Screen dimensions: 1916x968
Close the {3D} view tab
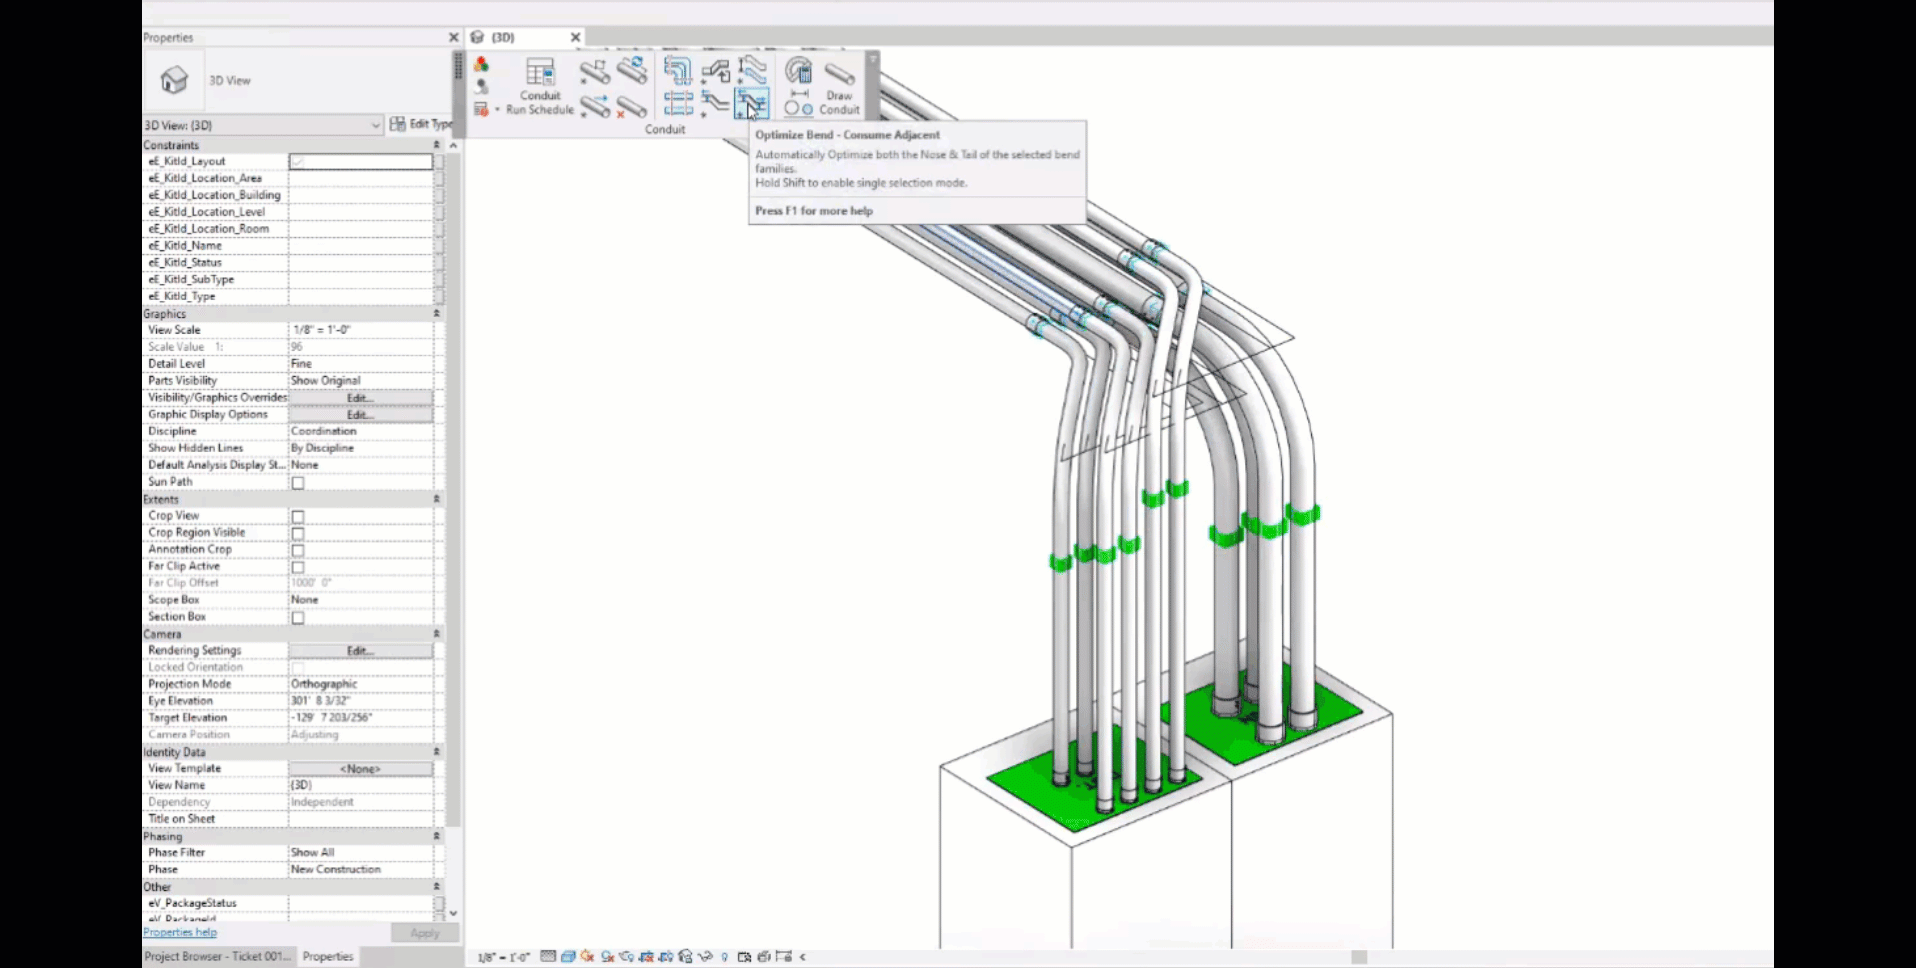(x=575, y=37)
